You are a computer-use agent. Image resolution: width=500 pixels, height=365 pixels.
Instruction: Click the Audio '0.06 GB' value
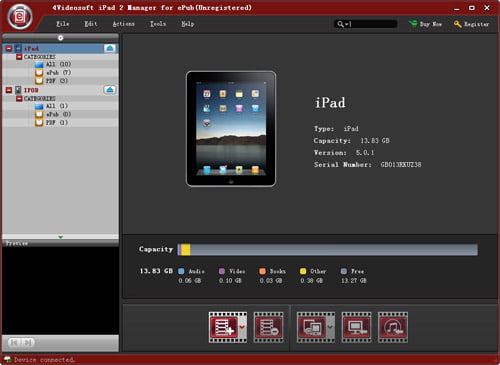click(x=190, y=281)
